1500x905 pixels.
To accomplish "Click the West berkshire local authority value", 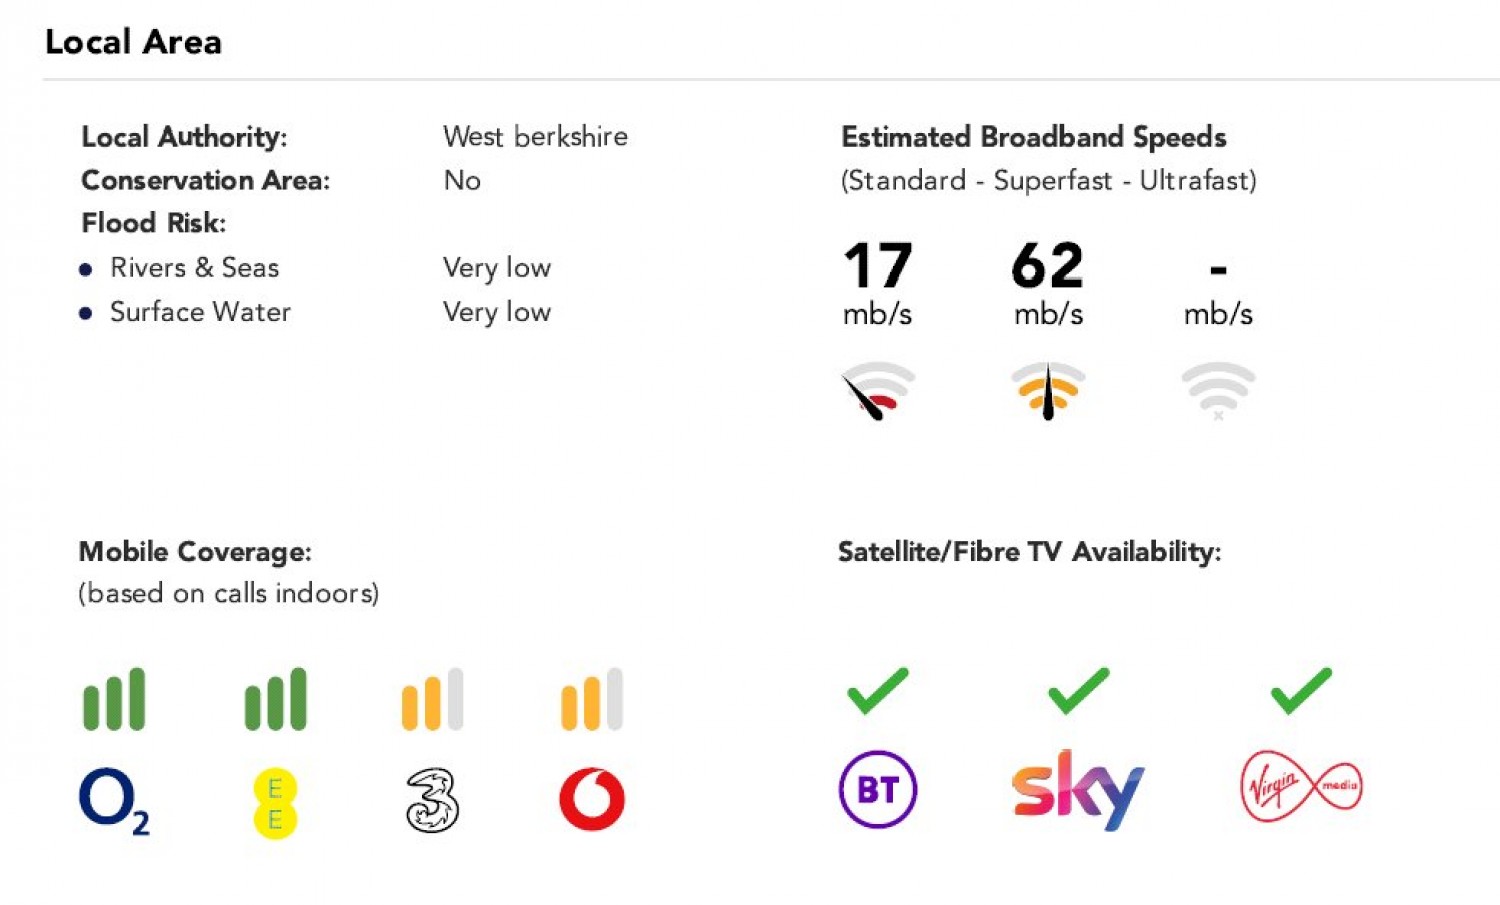I will coord(535,136).
